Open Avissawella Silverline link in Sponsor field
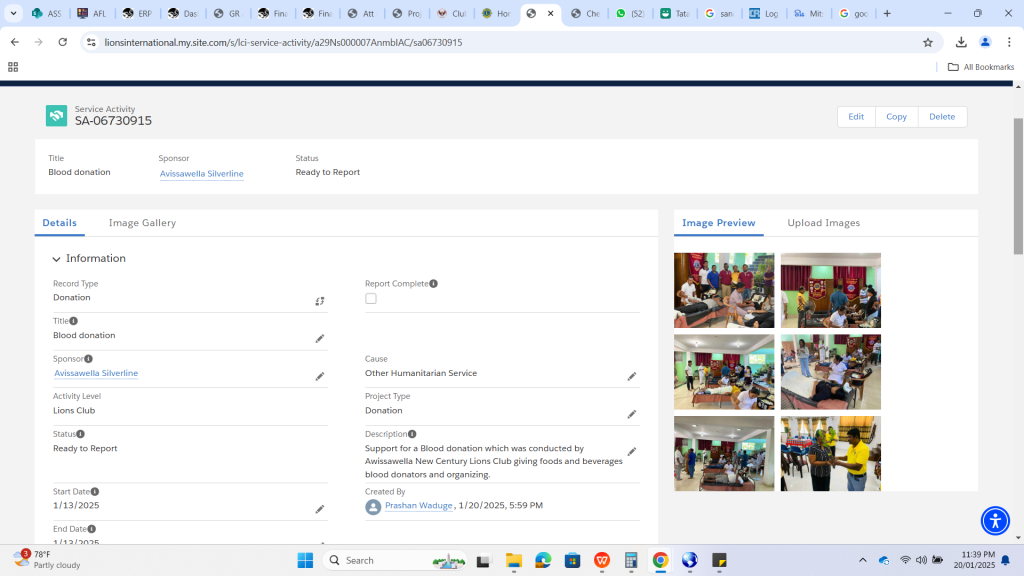 (x=96, y=373)
